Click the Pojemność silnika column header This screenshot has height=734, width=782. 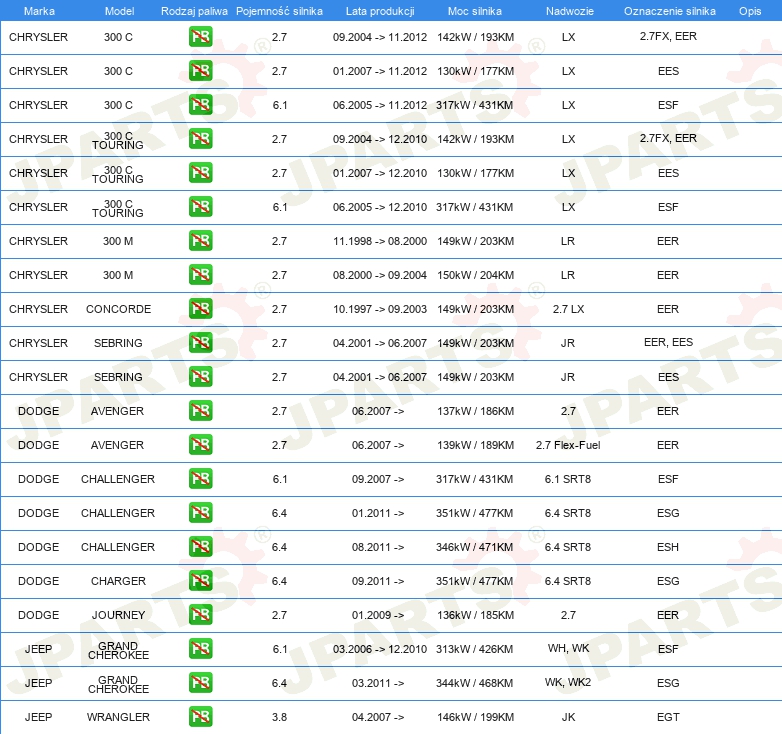click(x=279, y=11)
